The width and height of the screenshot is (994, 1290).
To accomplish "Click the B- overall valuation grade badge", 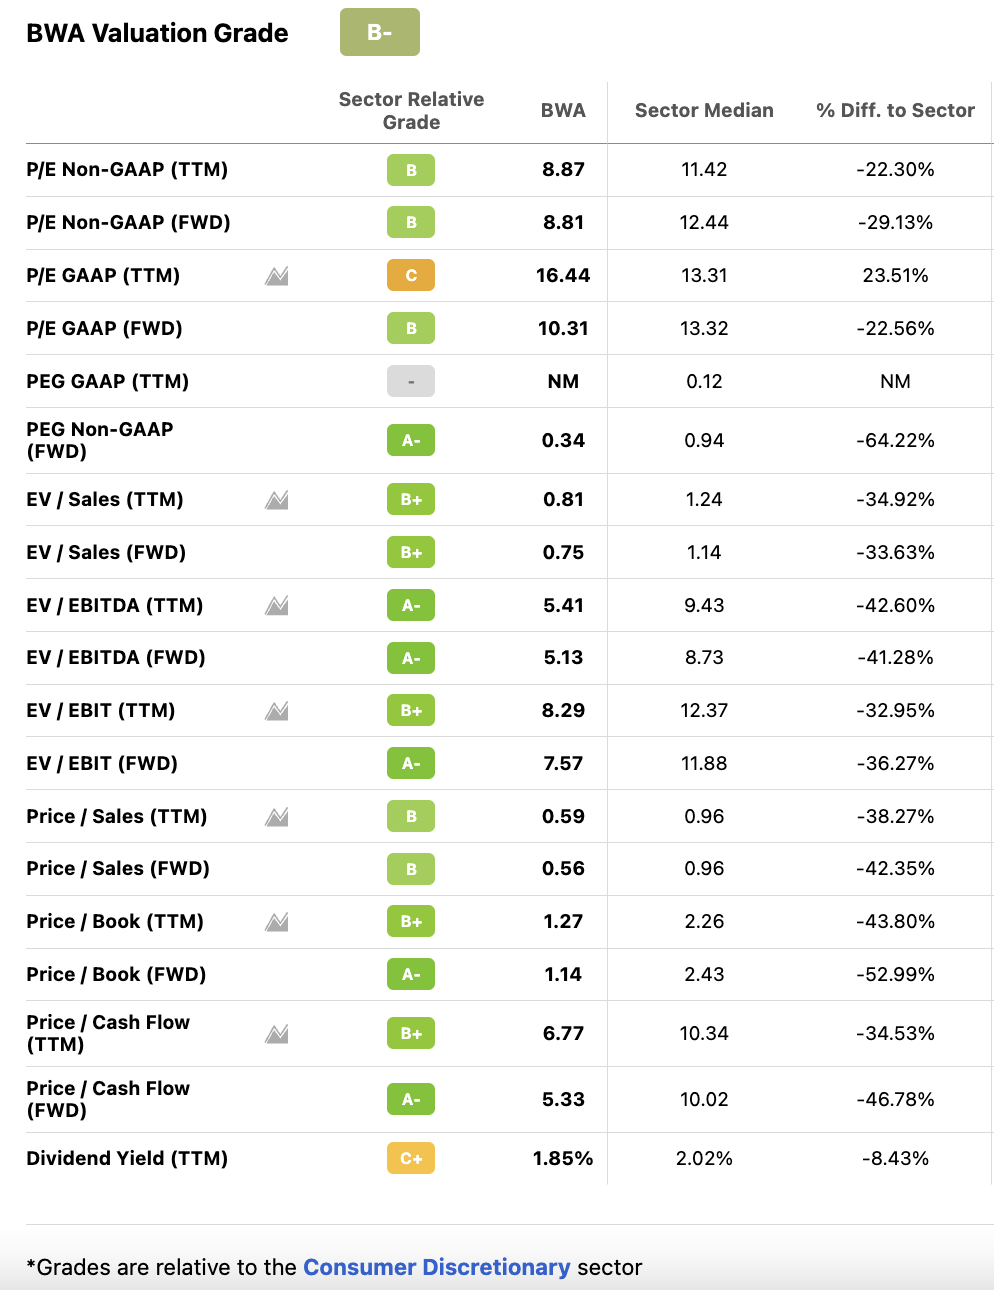I will click(x=380, y=32).
